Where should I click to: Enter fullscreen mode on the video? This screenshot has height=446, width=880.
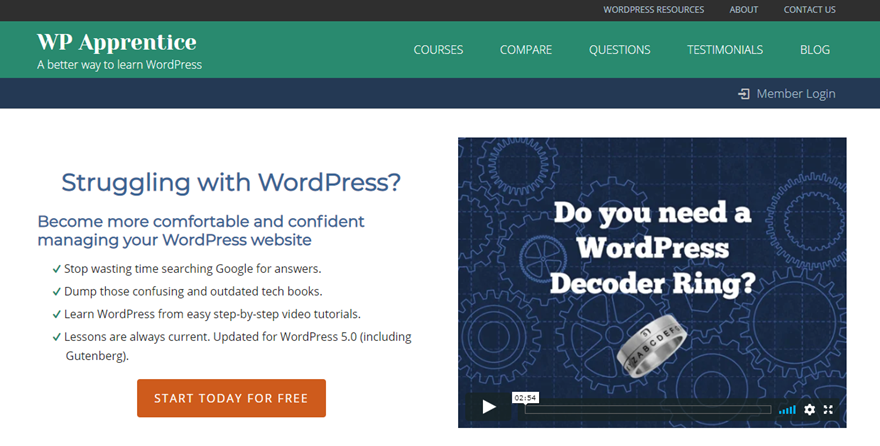[828, 410]
